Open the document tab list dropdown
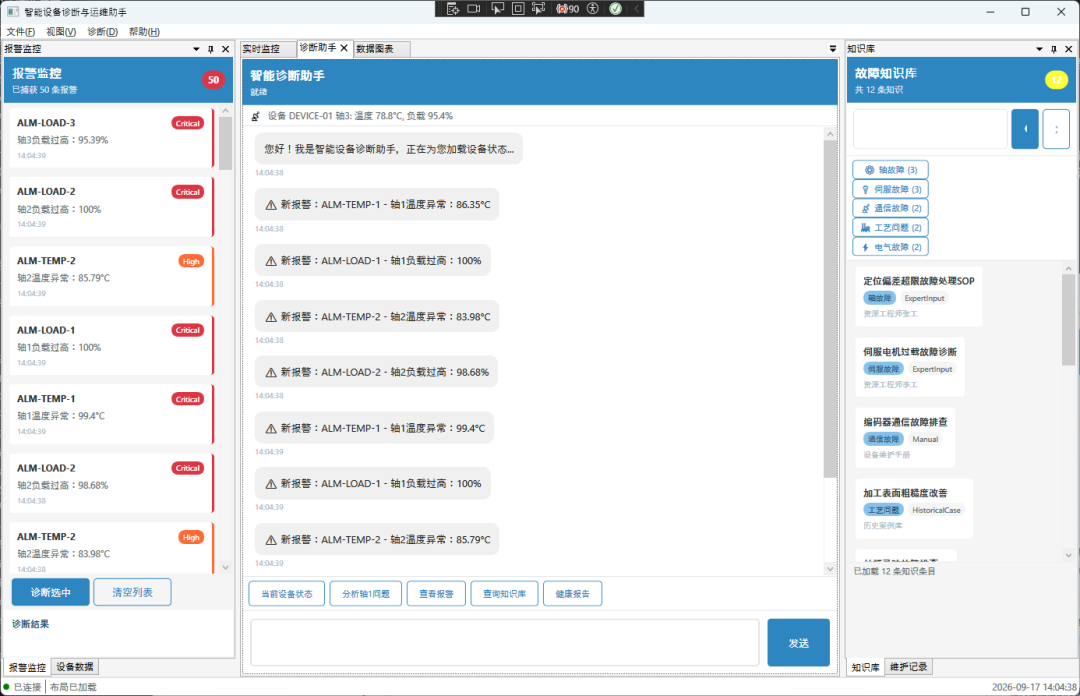Viewport: 1080px width, 696px height. tap(833, 49)
